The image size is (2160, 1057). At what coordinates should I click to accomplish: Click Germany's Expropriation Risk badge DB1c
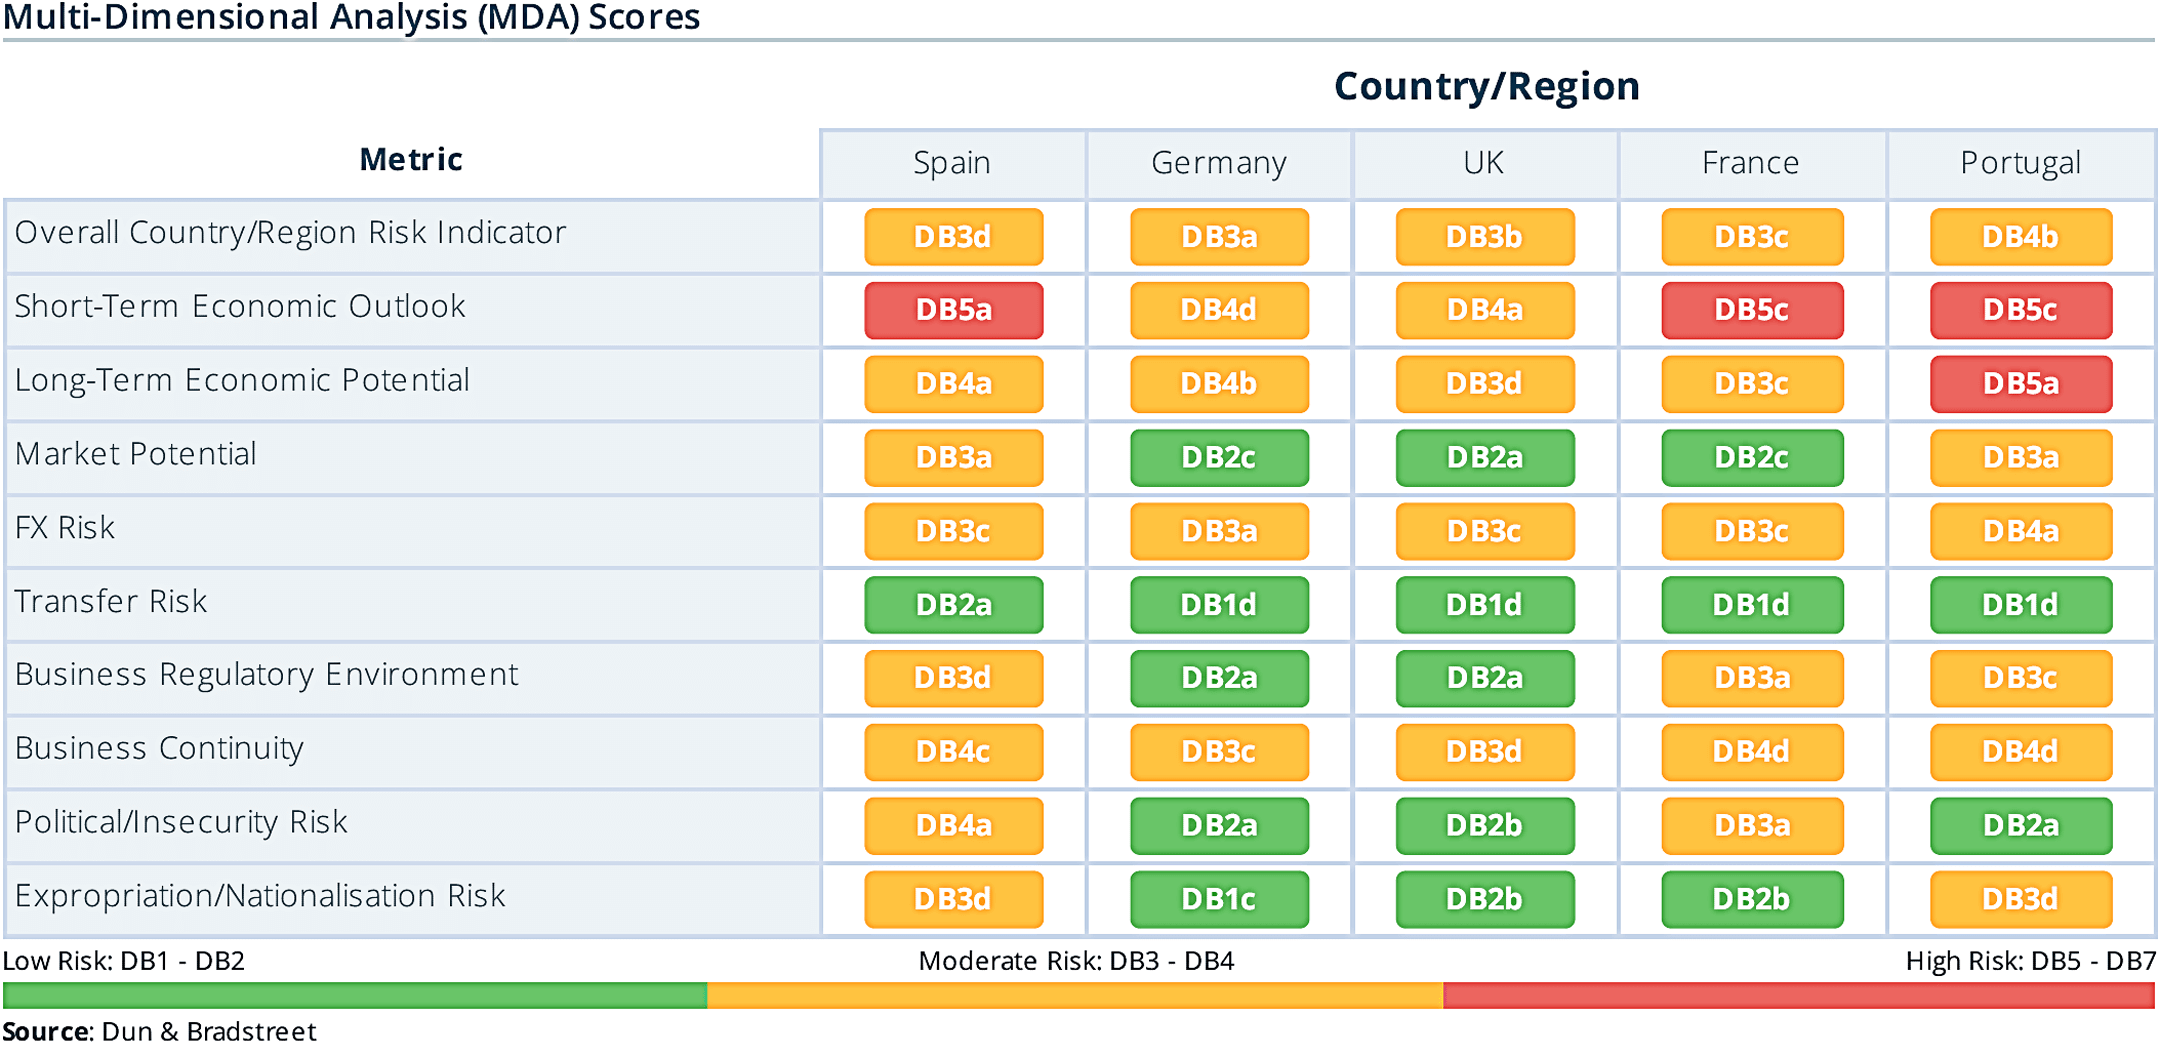(1219, 900)
